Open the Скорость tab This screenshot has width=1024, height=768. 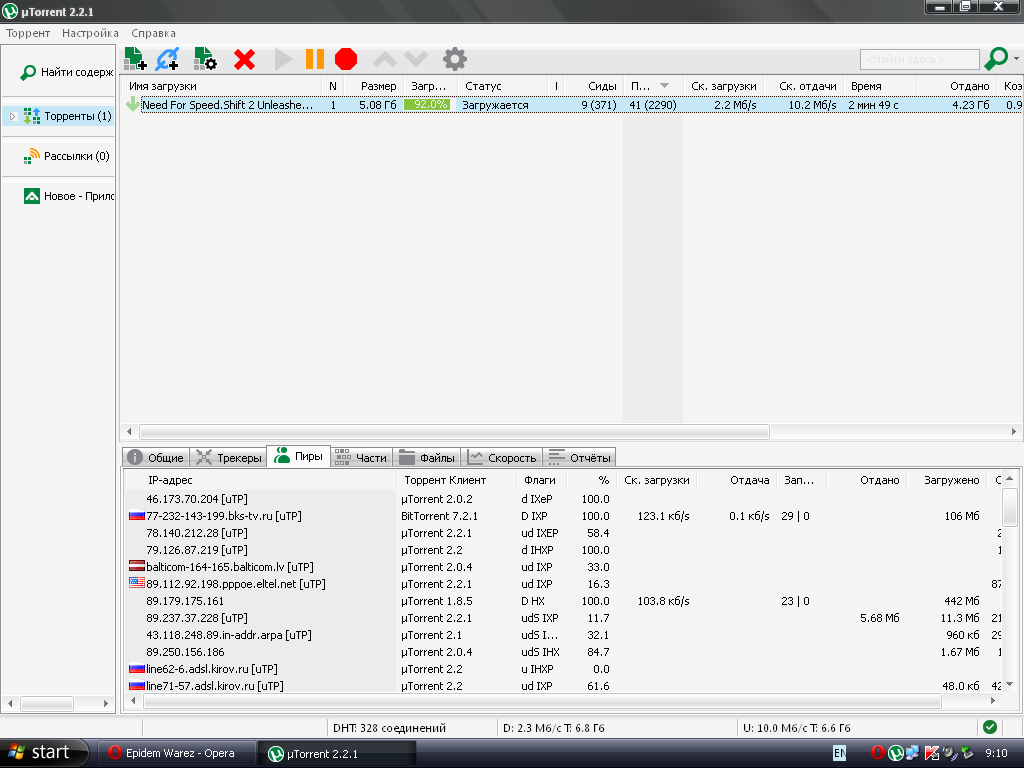[503, 457]
